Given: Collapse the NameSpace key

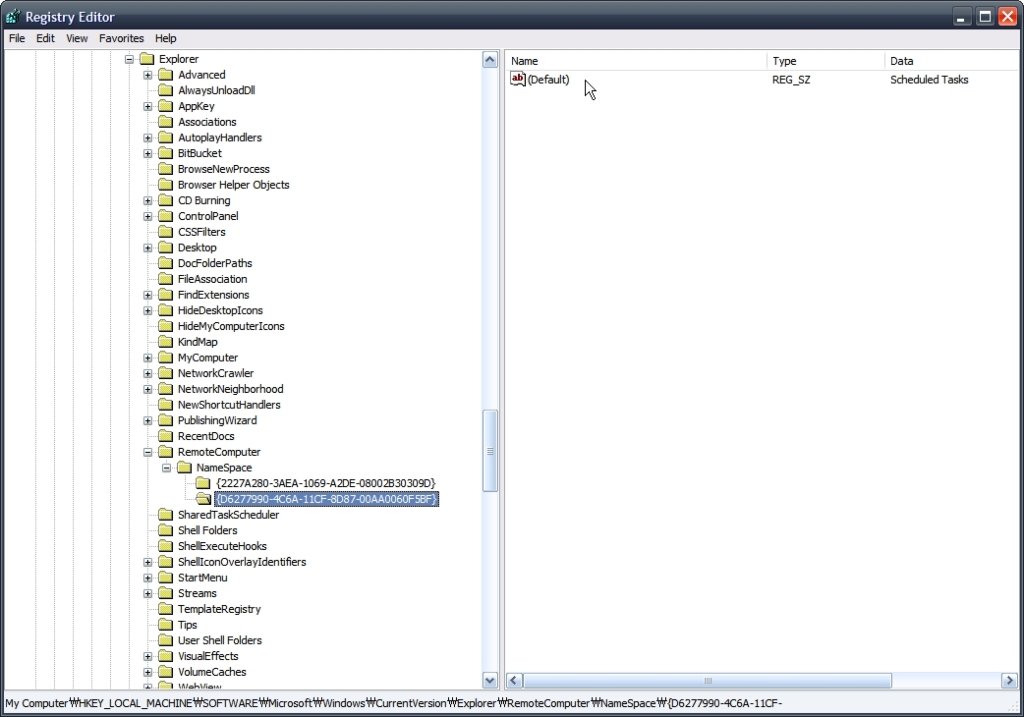Looking at the screenshot, I should tap(167, 468).
